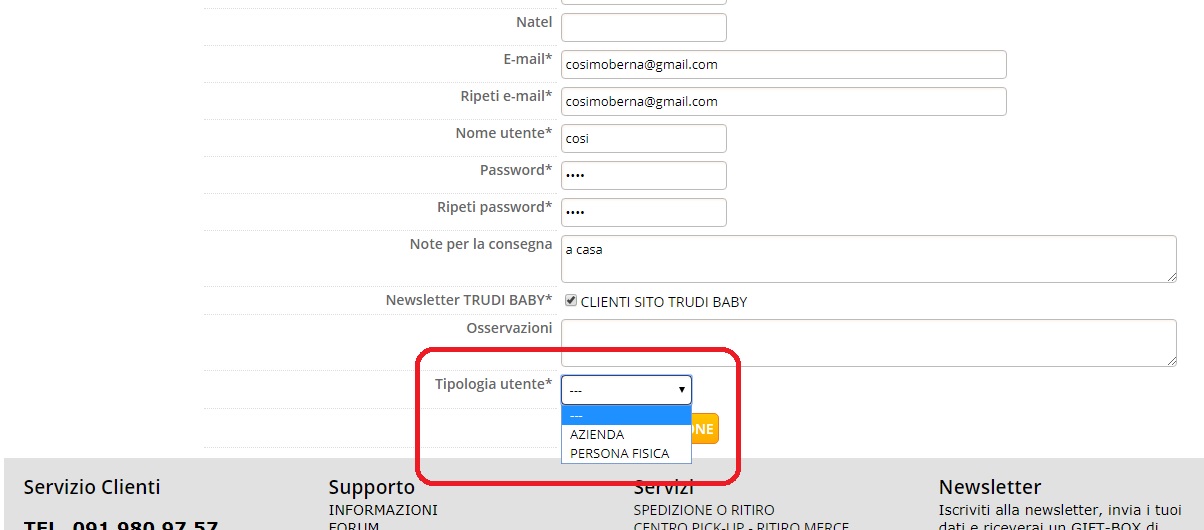
Task: Click the Ripeti e-mail field
Action: pyautogui.click(x=783, y=102)
